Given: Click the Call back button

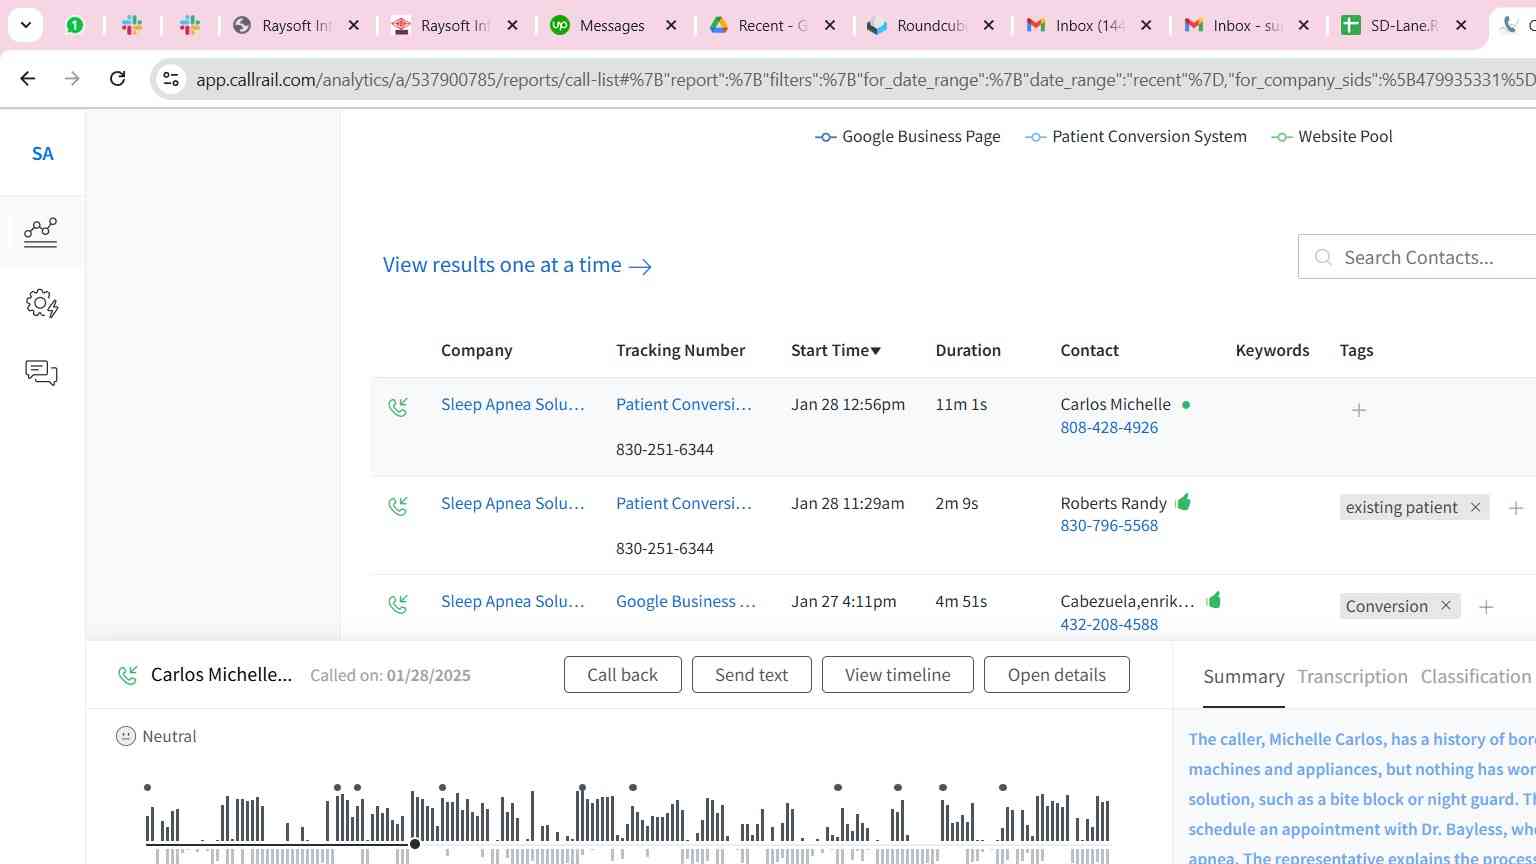Looking at the screenshot, I should [x=622, y=675].
